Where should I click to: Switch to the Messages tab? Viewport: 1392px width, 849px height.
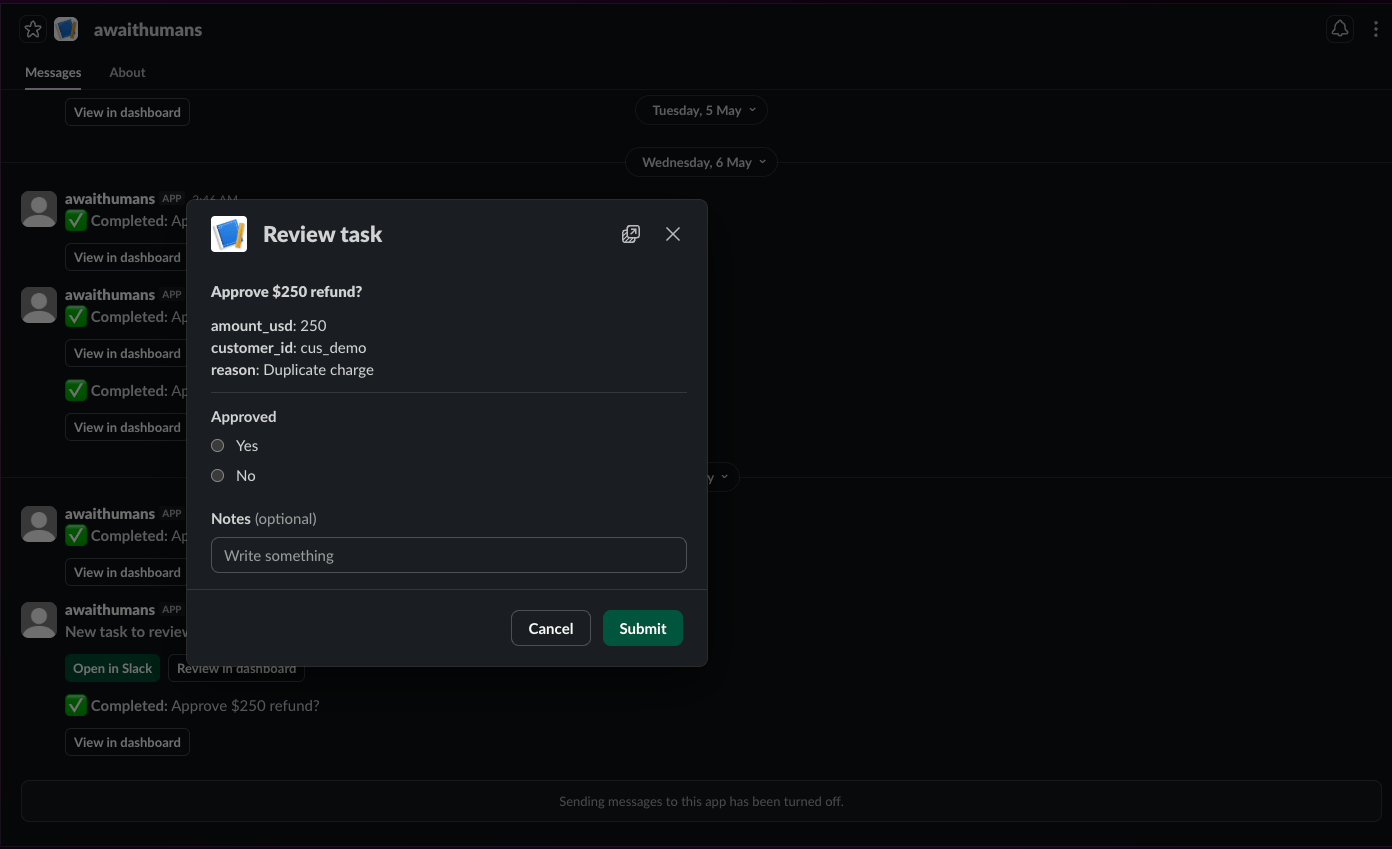53,72
